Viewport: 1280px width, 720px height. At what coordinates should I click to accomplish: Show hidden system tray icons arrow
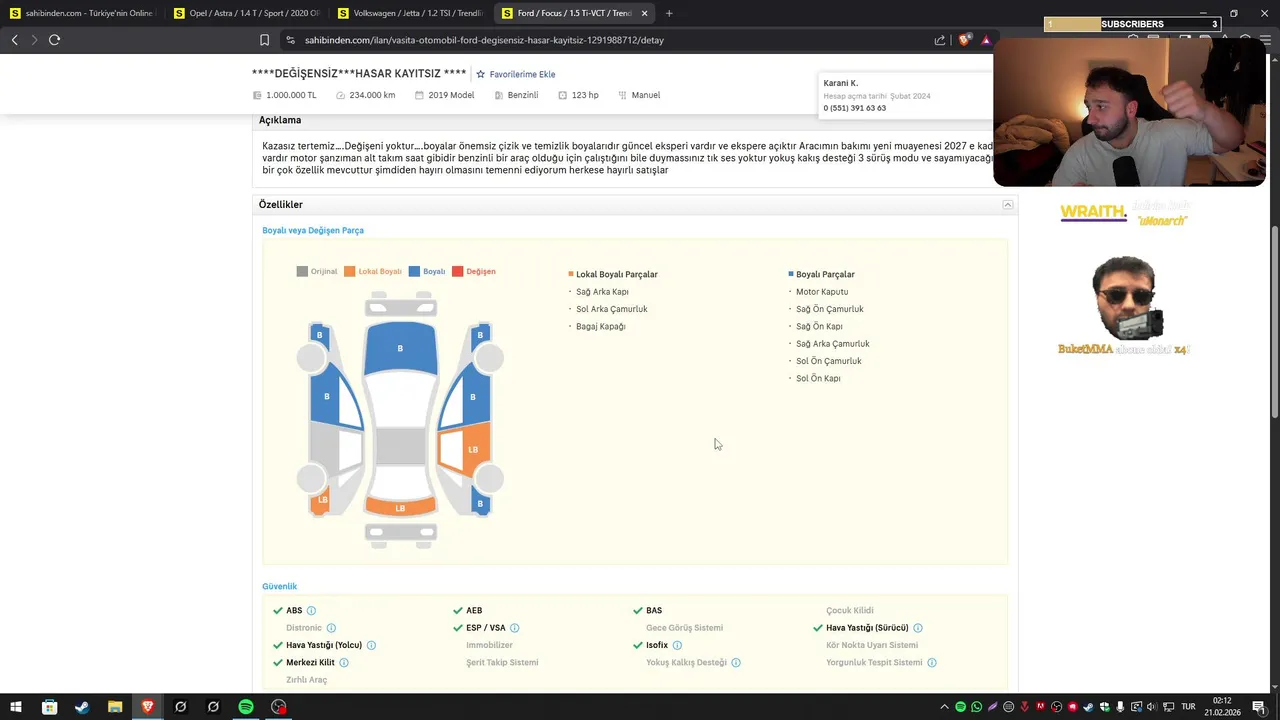click(x=944, y=707)
